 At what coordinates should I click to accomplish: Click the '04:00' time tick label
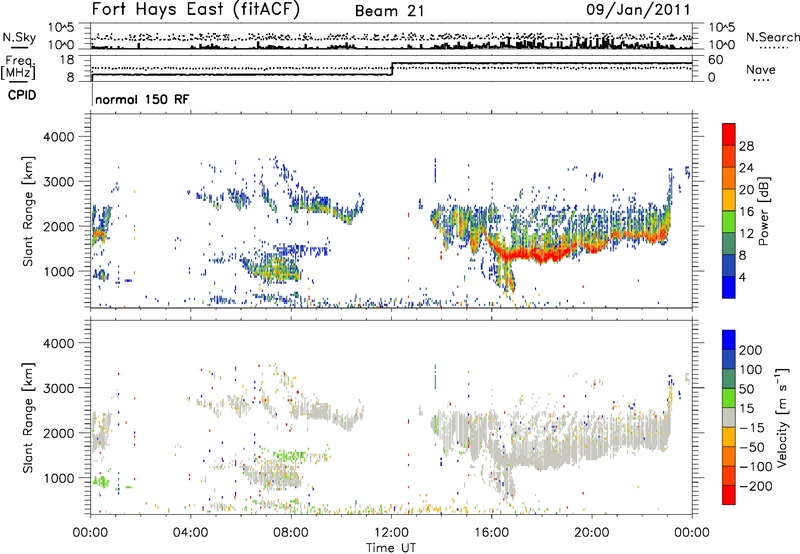click(190, 533)
